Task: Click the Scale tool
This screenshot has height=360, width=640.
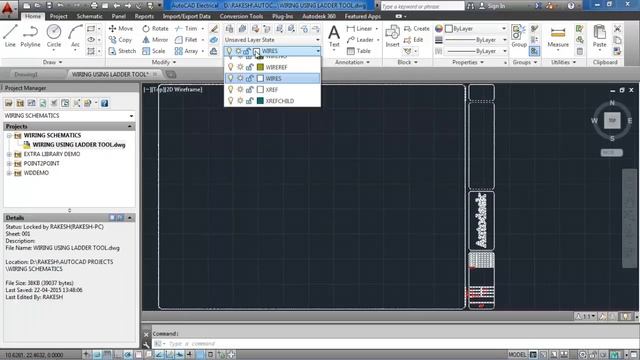Action: click(x=153, y=51)
